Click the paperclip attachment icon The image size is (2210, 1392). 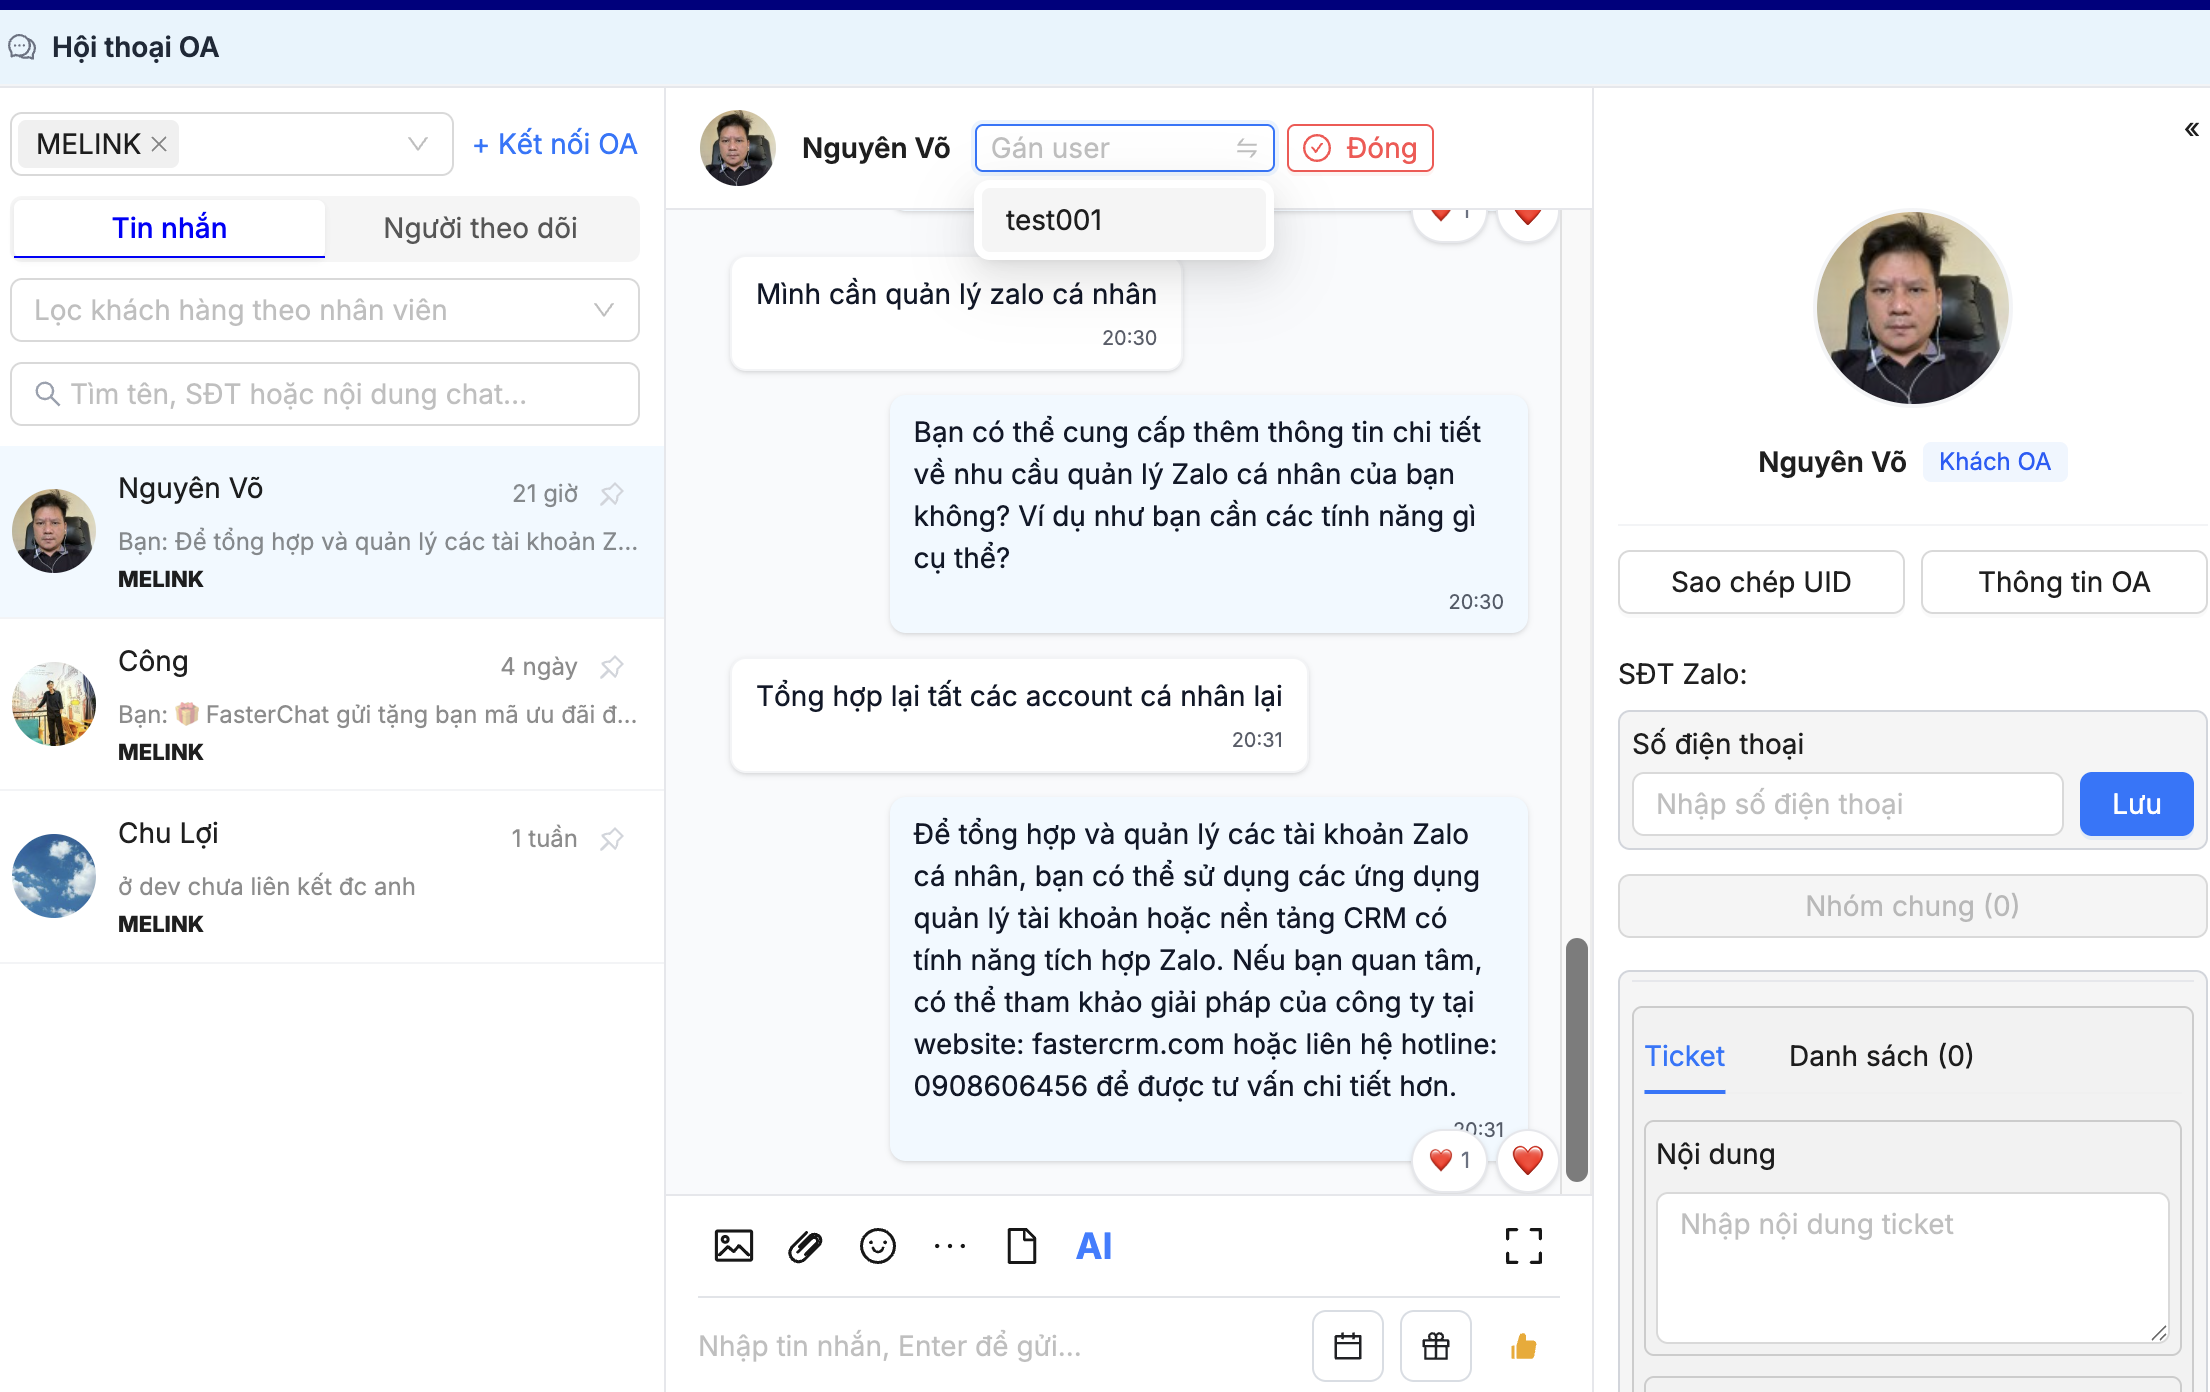pyautogui.click(x=805, y=1246)
